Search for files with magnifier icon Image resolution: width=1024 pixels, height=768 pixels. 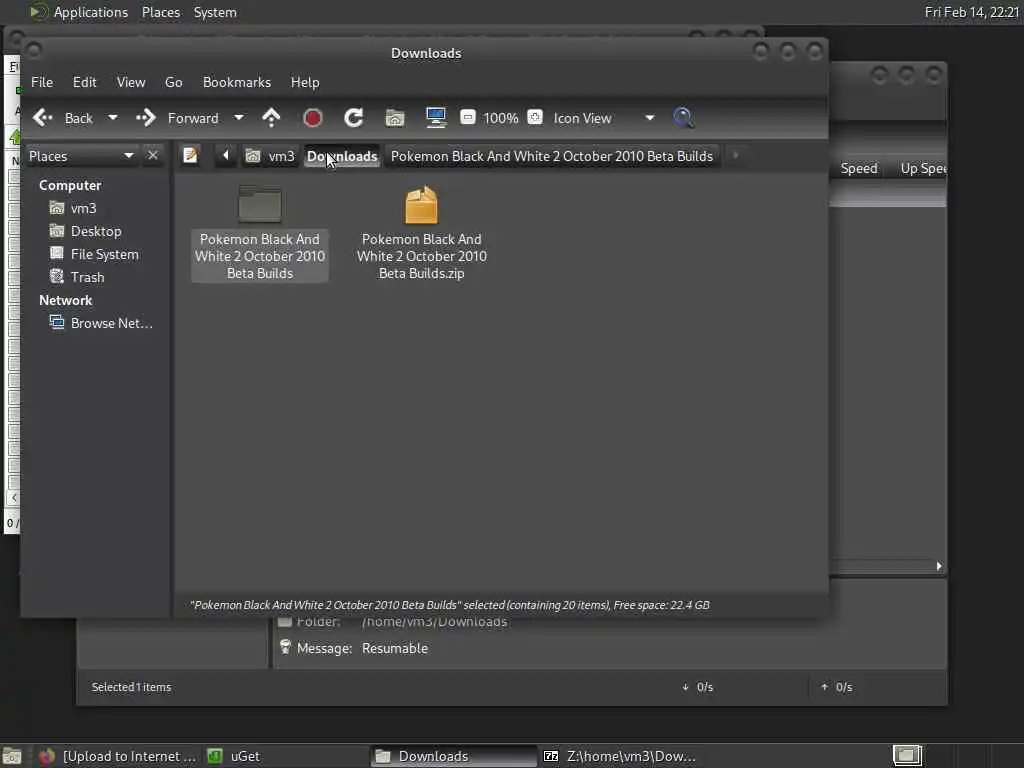click(683, 118)
